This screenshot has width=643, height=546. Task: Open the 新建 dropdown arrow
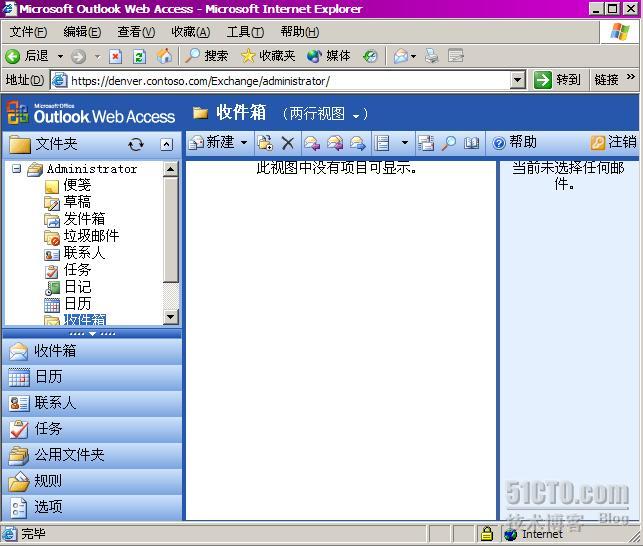[244, 143]
